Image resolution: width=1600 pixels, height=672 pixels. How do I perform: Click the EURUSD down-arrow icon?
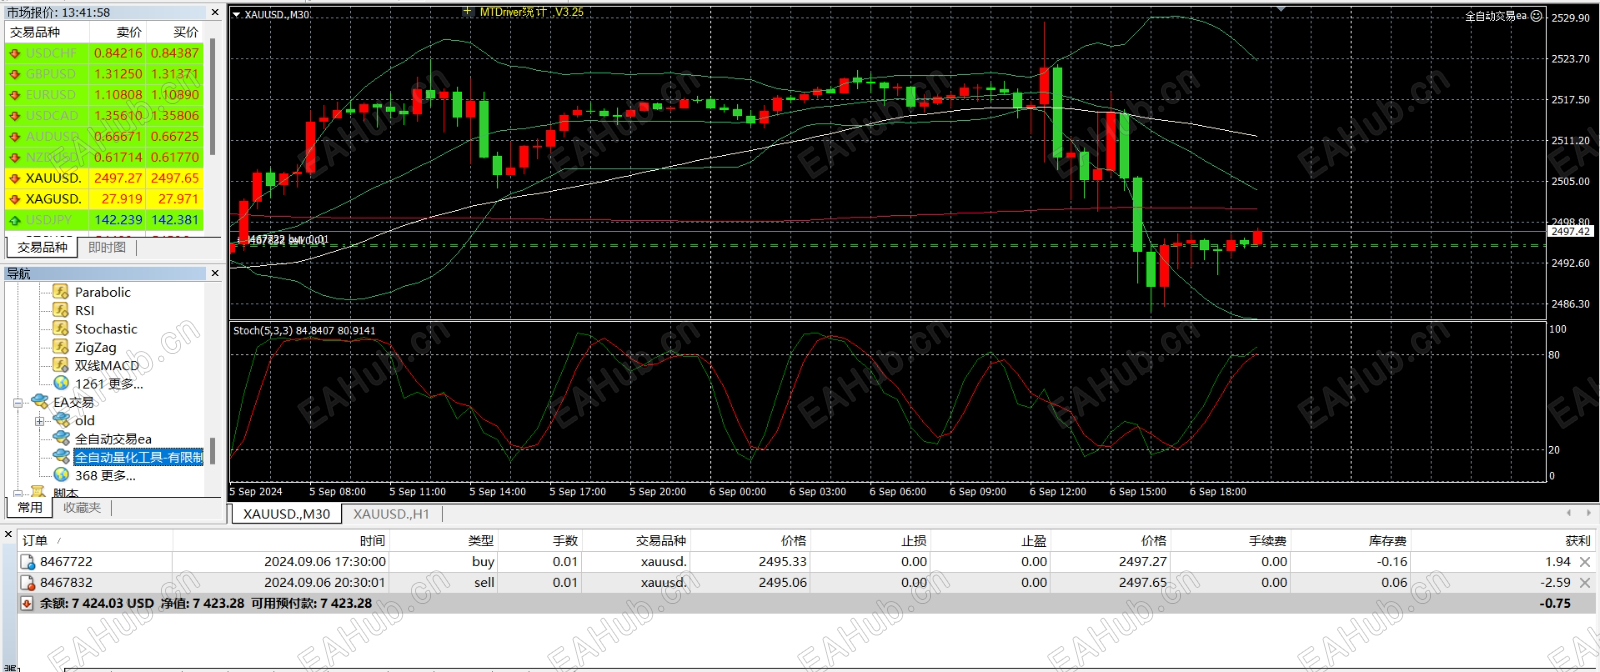pos(15,95)
